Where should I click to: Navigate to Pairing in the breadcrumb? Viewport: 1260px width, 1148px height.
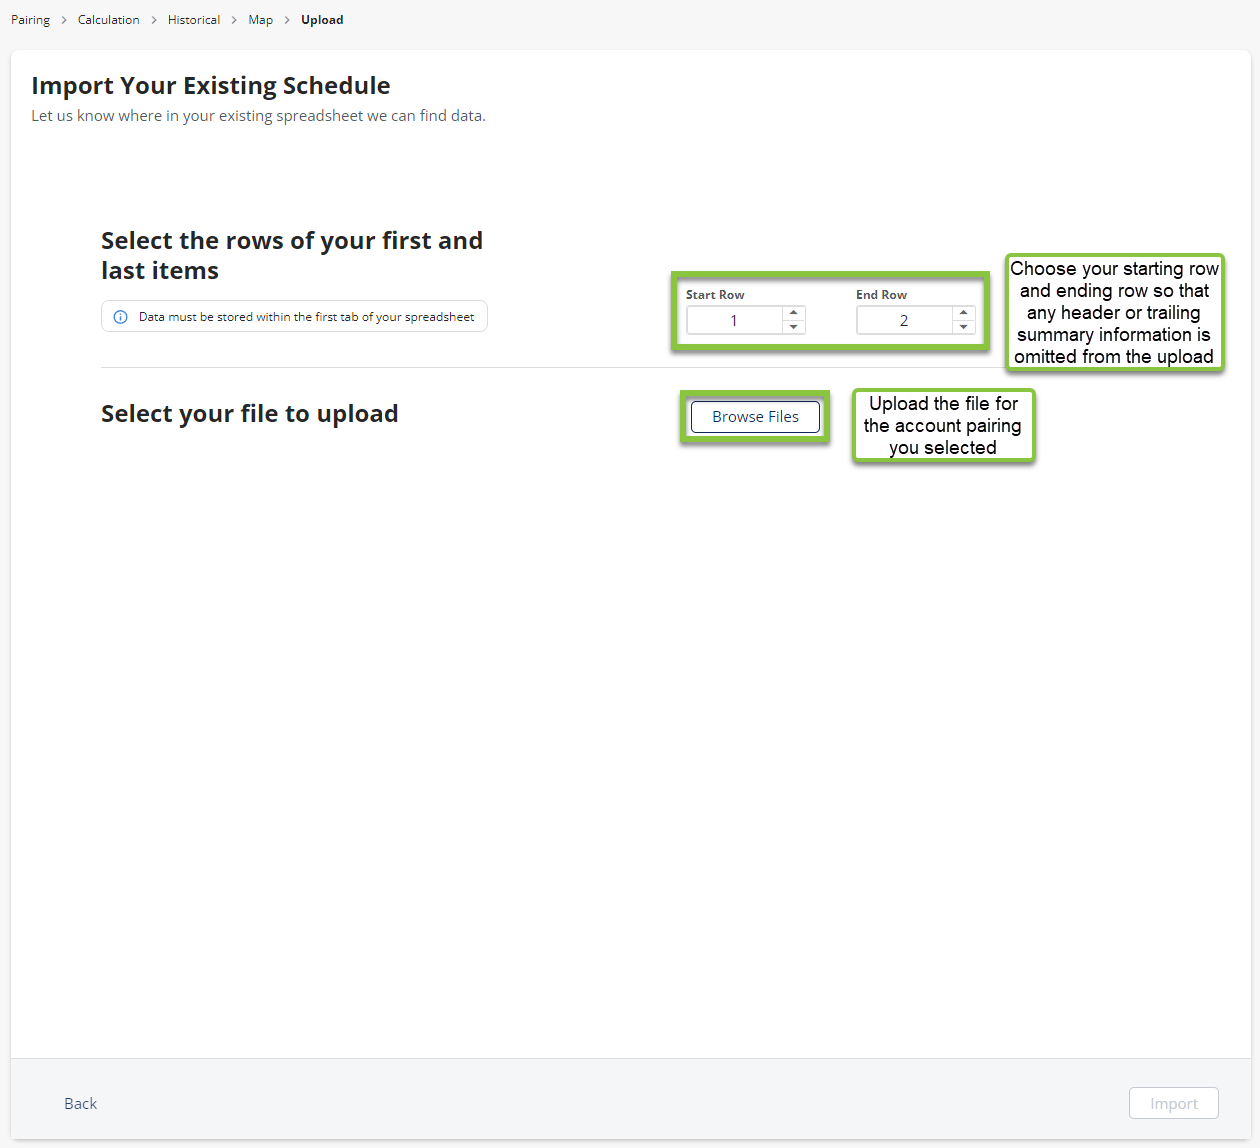(x=30, y=20)
